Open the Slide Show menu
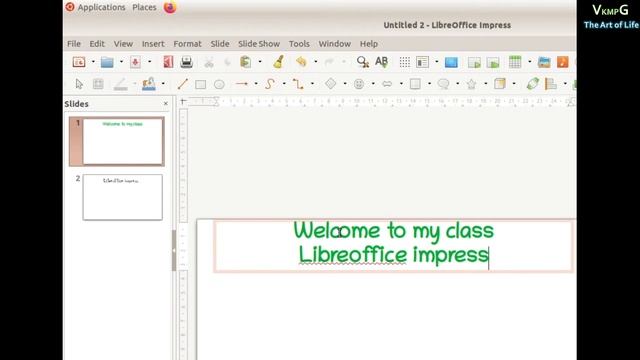Screen dimensions: 640x360 pyautogui.click(x=259, y=44)
